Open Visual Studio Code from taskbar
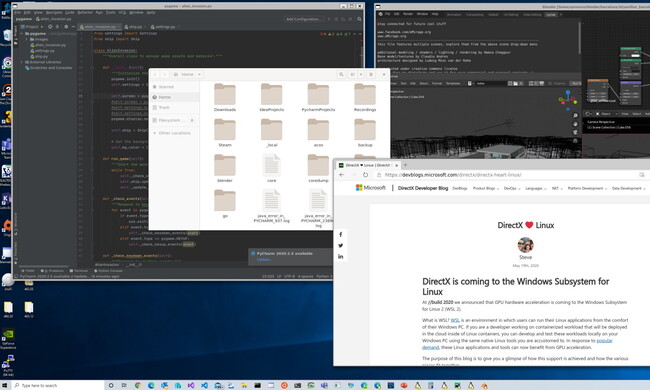The image size is (650, 390). point(204,385)
